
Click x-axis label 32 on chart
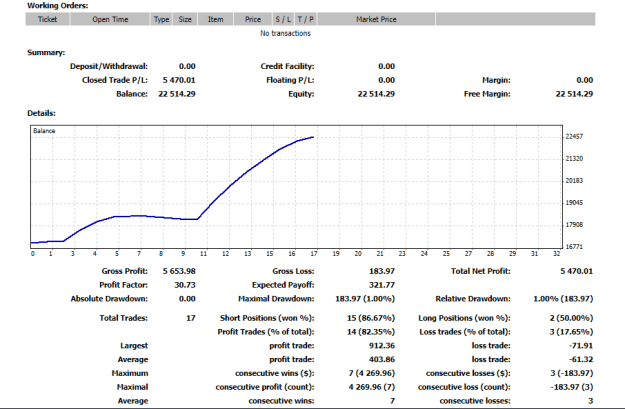click(x=556, y=254)
